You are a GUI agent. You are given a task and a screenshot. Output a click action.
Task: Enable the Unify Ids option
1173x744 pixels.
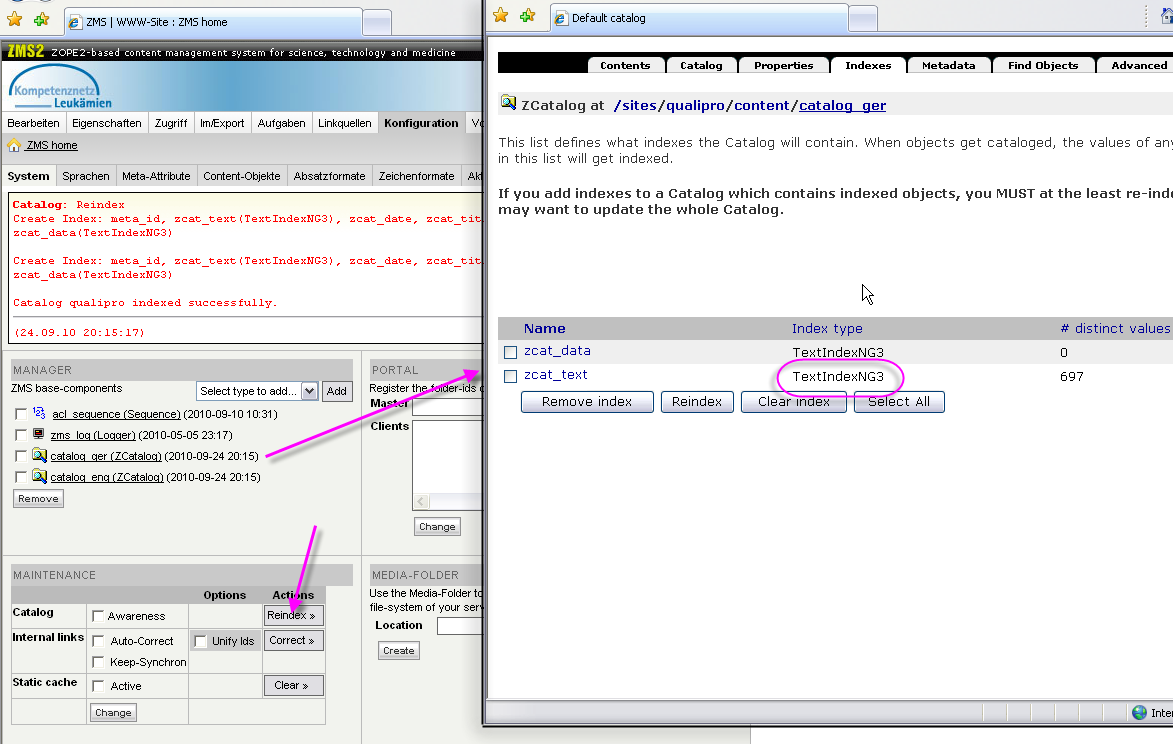200,641
